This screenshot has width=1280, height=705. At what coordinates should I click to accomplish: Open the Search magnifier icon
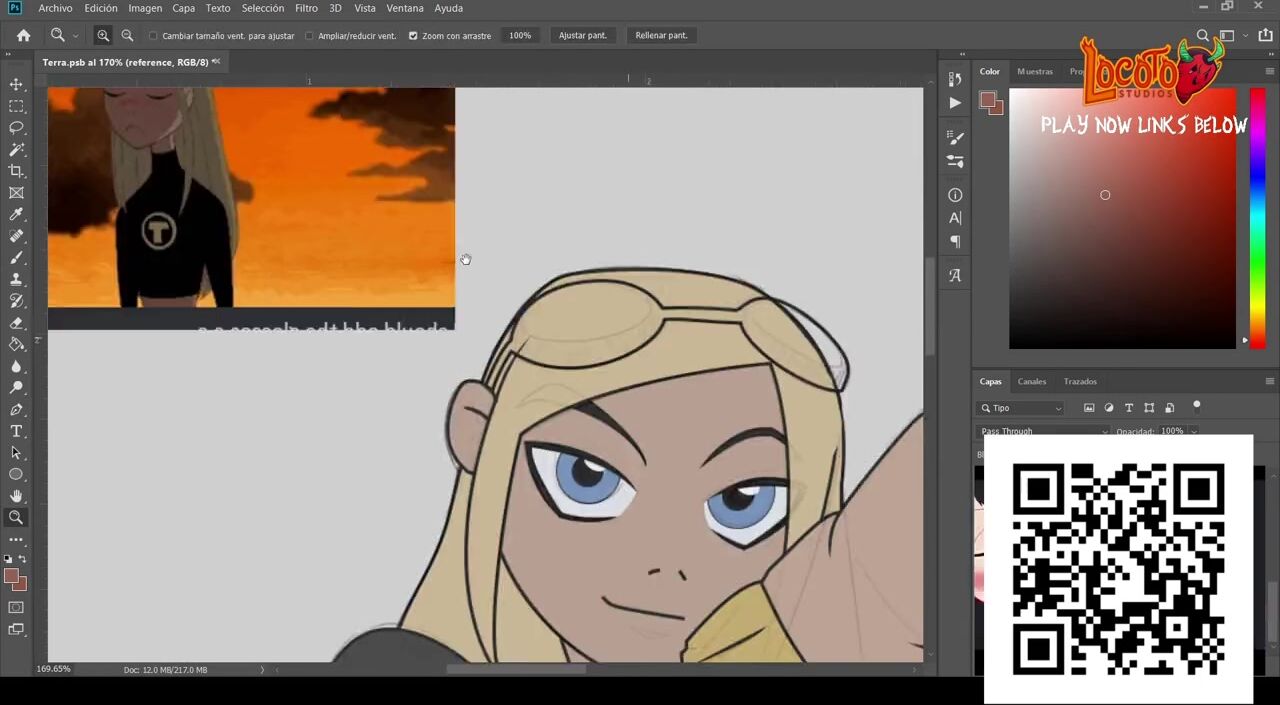tap(1203, 35)
